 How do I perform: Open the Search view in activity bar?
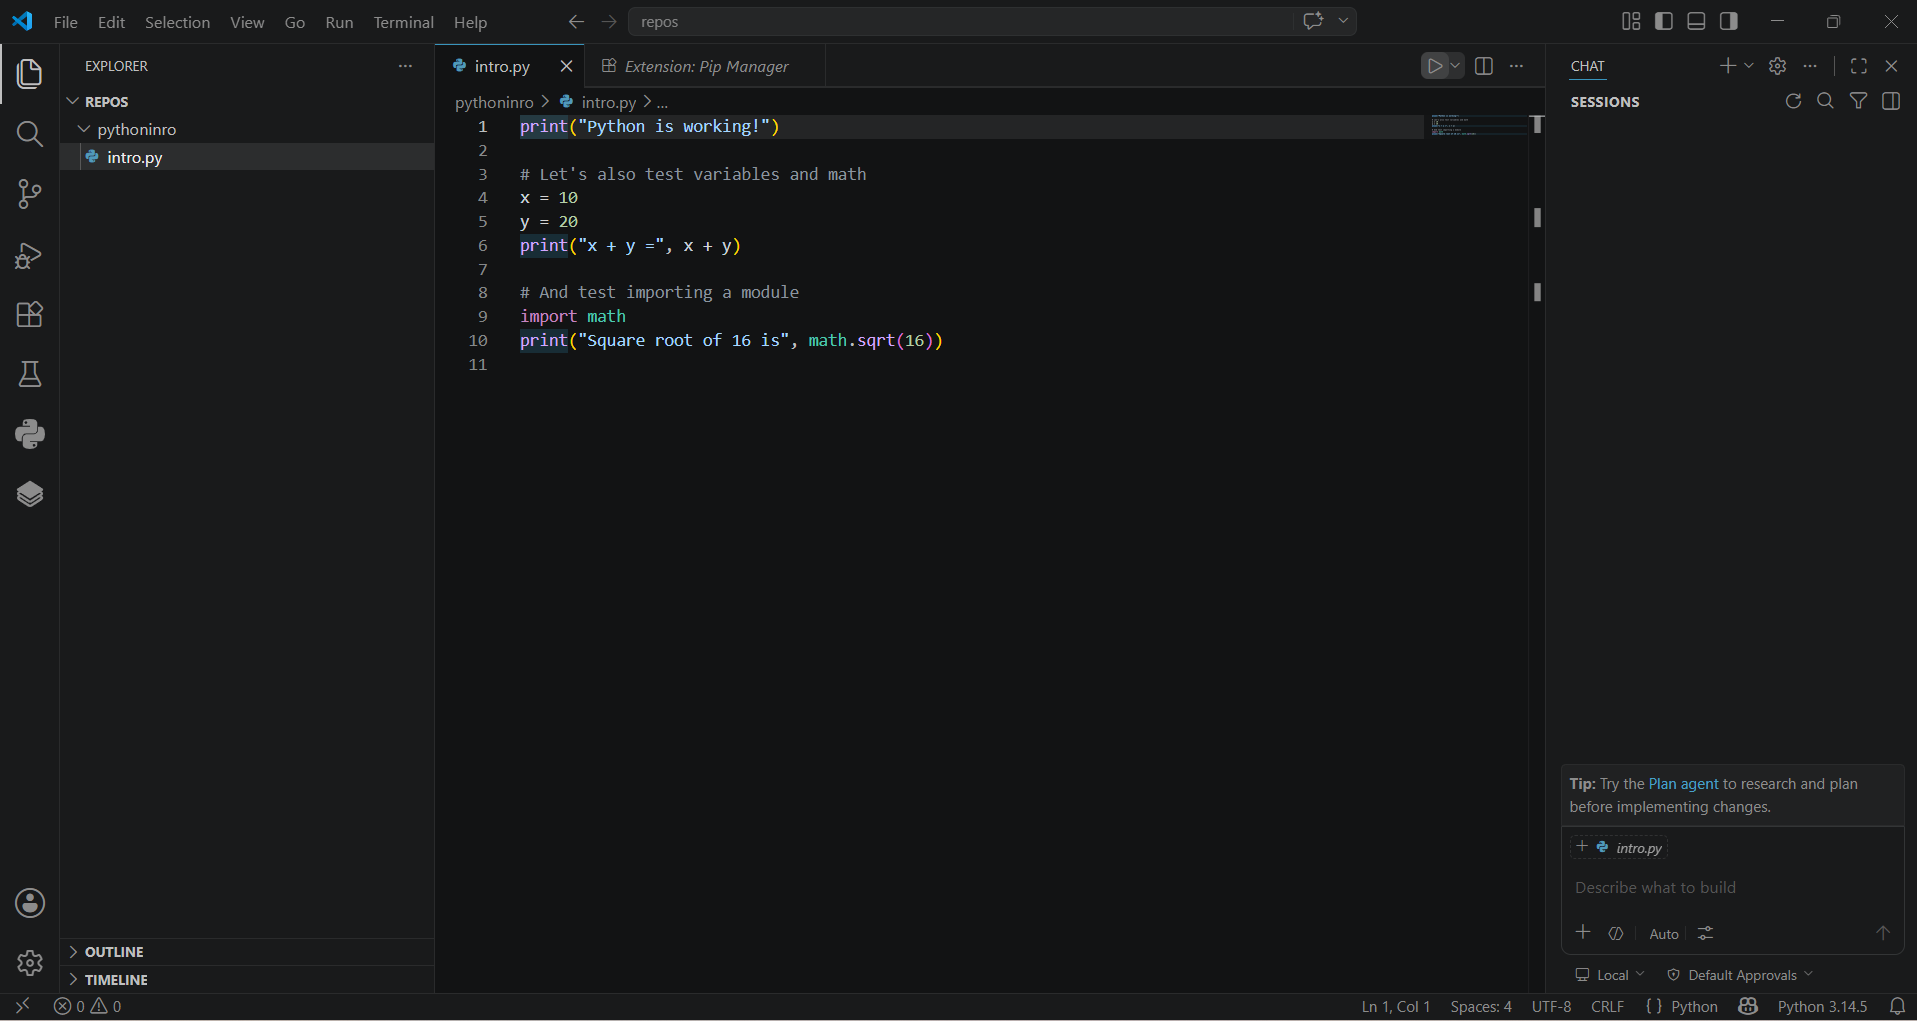(x=30, y=134)
